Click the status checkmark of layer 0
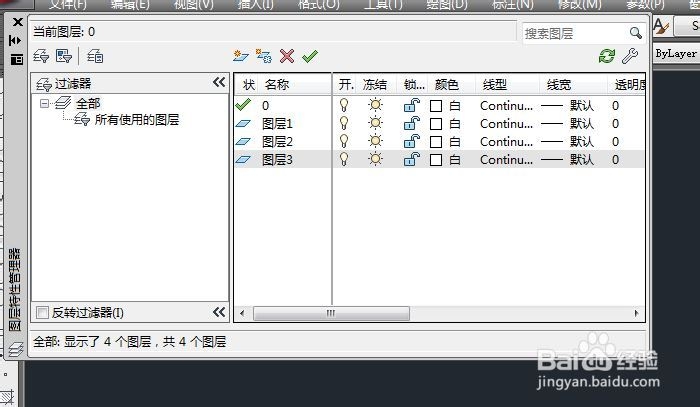The image size is (700, 407). point(243,105)
